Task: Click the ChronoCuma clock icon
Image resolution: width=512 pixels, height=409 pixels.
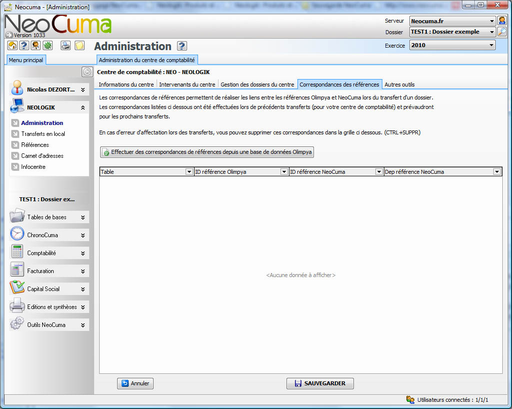Action: [x=17, y=234]
